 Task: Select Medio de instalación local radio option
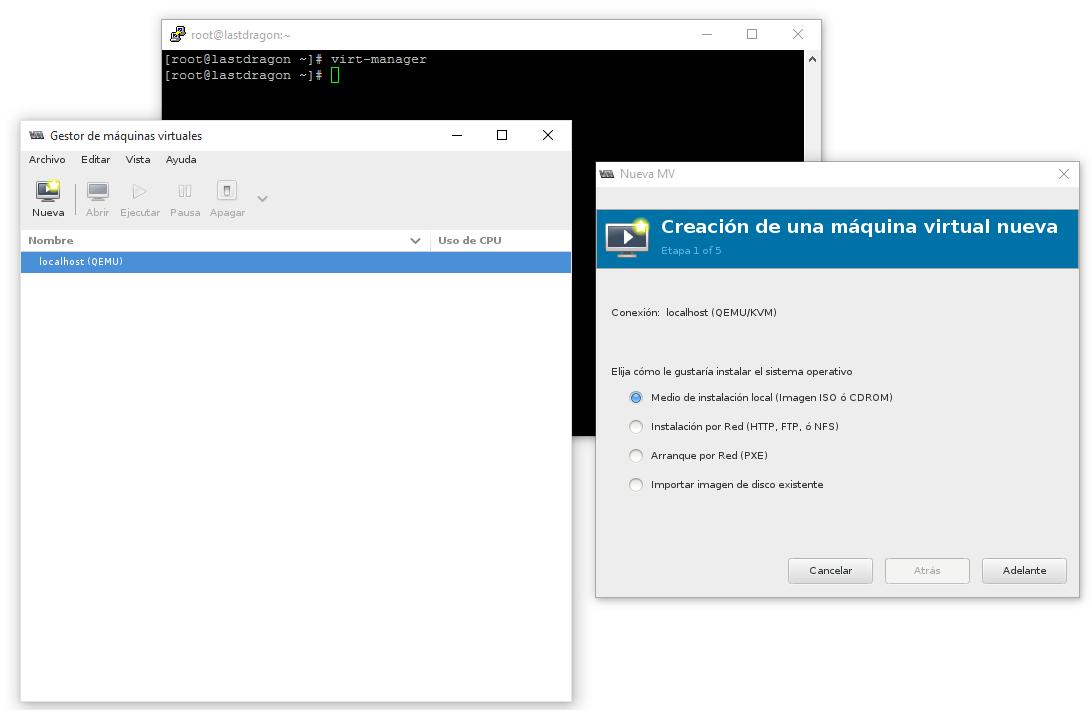[636, 398]
